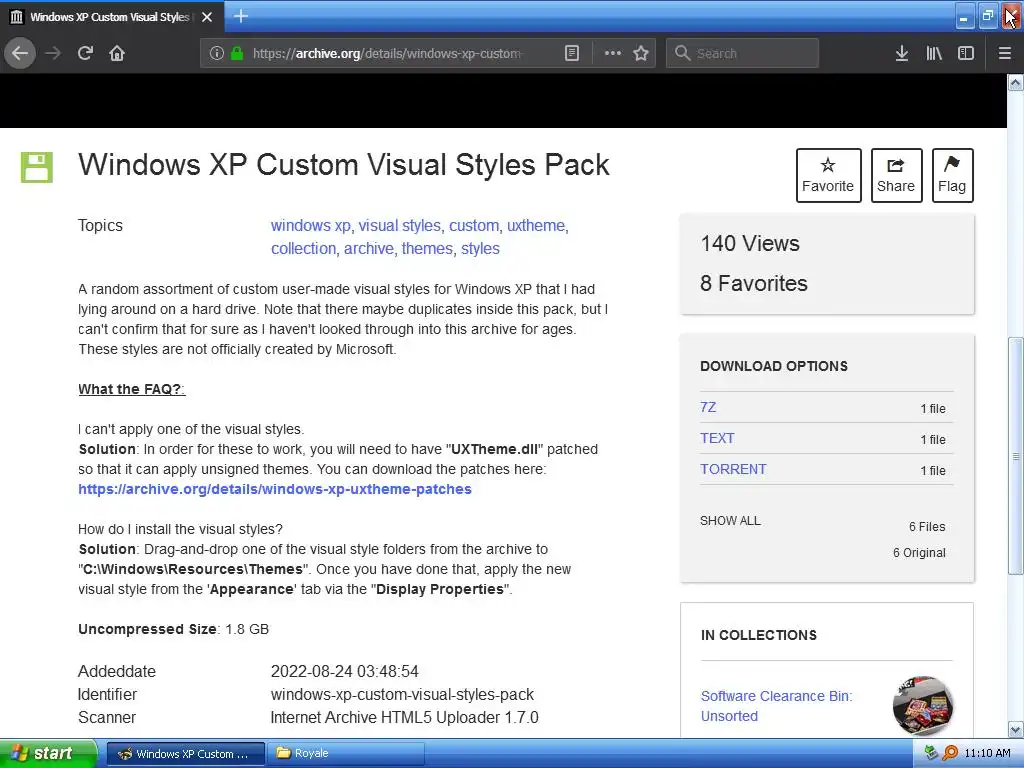Click the scrollbar up arrow

1016,82
